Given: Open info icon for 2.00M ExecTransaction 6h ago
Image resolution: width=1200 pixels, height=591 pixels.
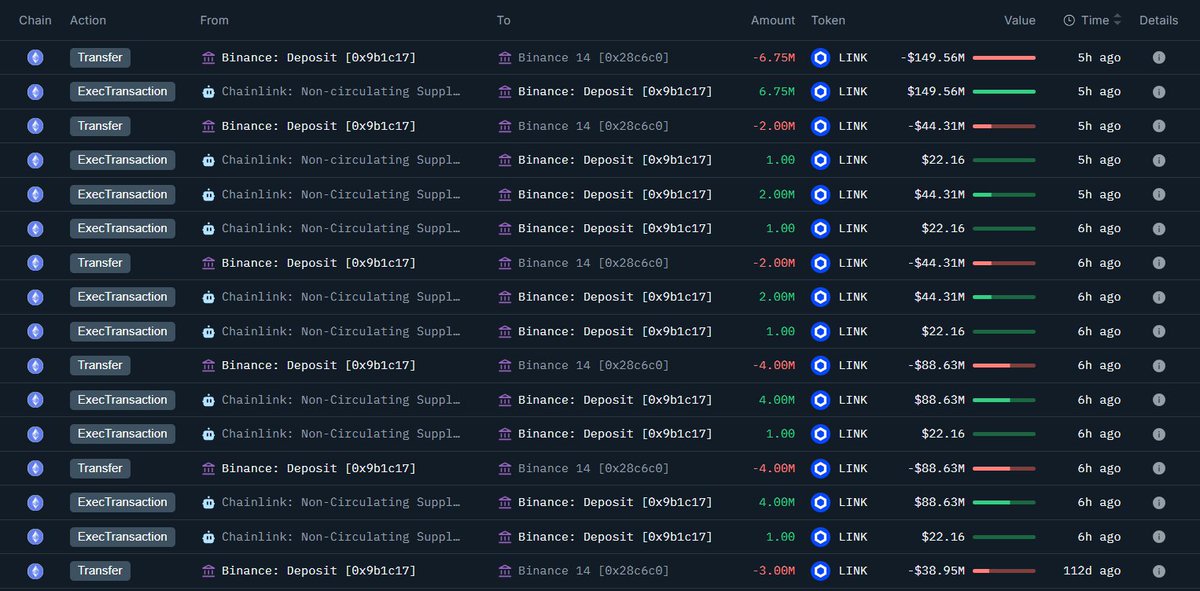Looking at the screenshot, I should [1159, 297].
